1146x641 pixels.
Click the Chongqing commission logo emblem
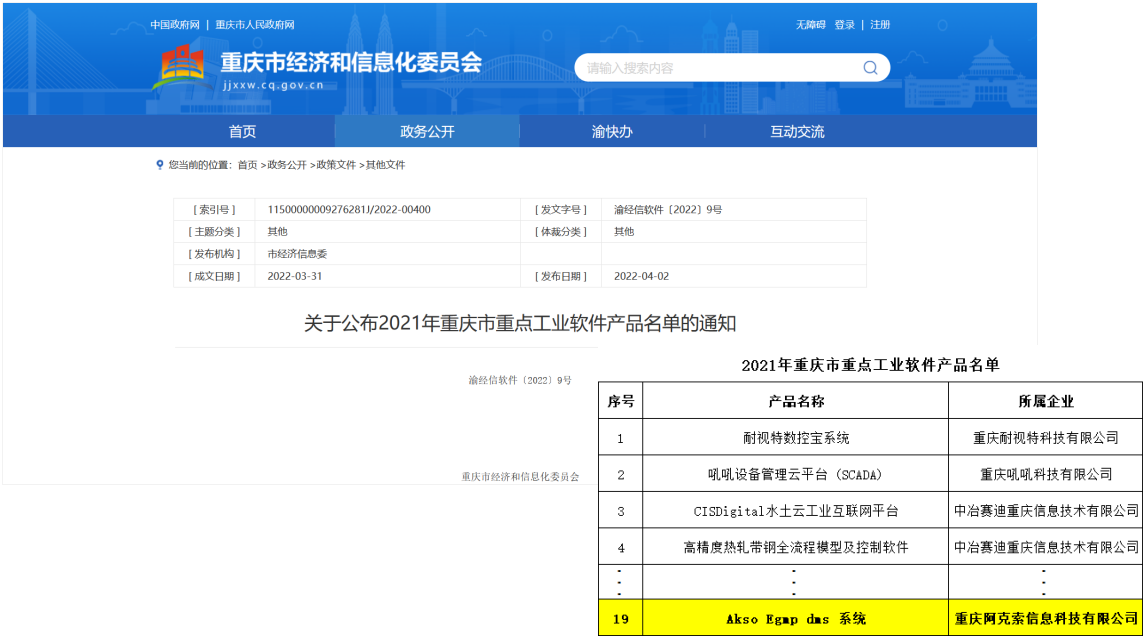[182, 69]
